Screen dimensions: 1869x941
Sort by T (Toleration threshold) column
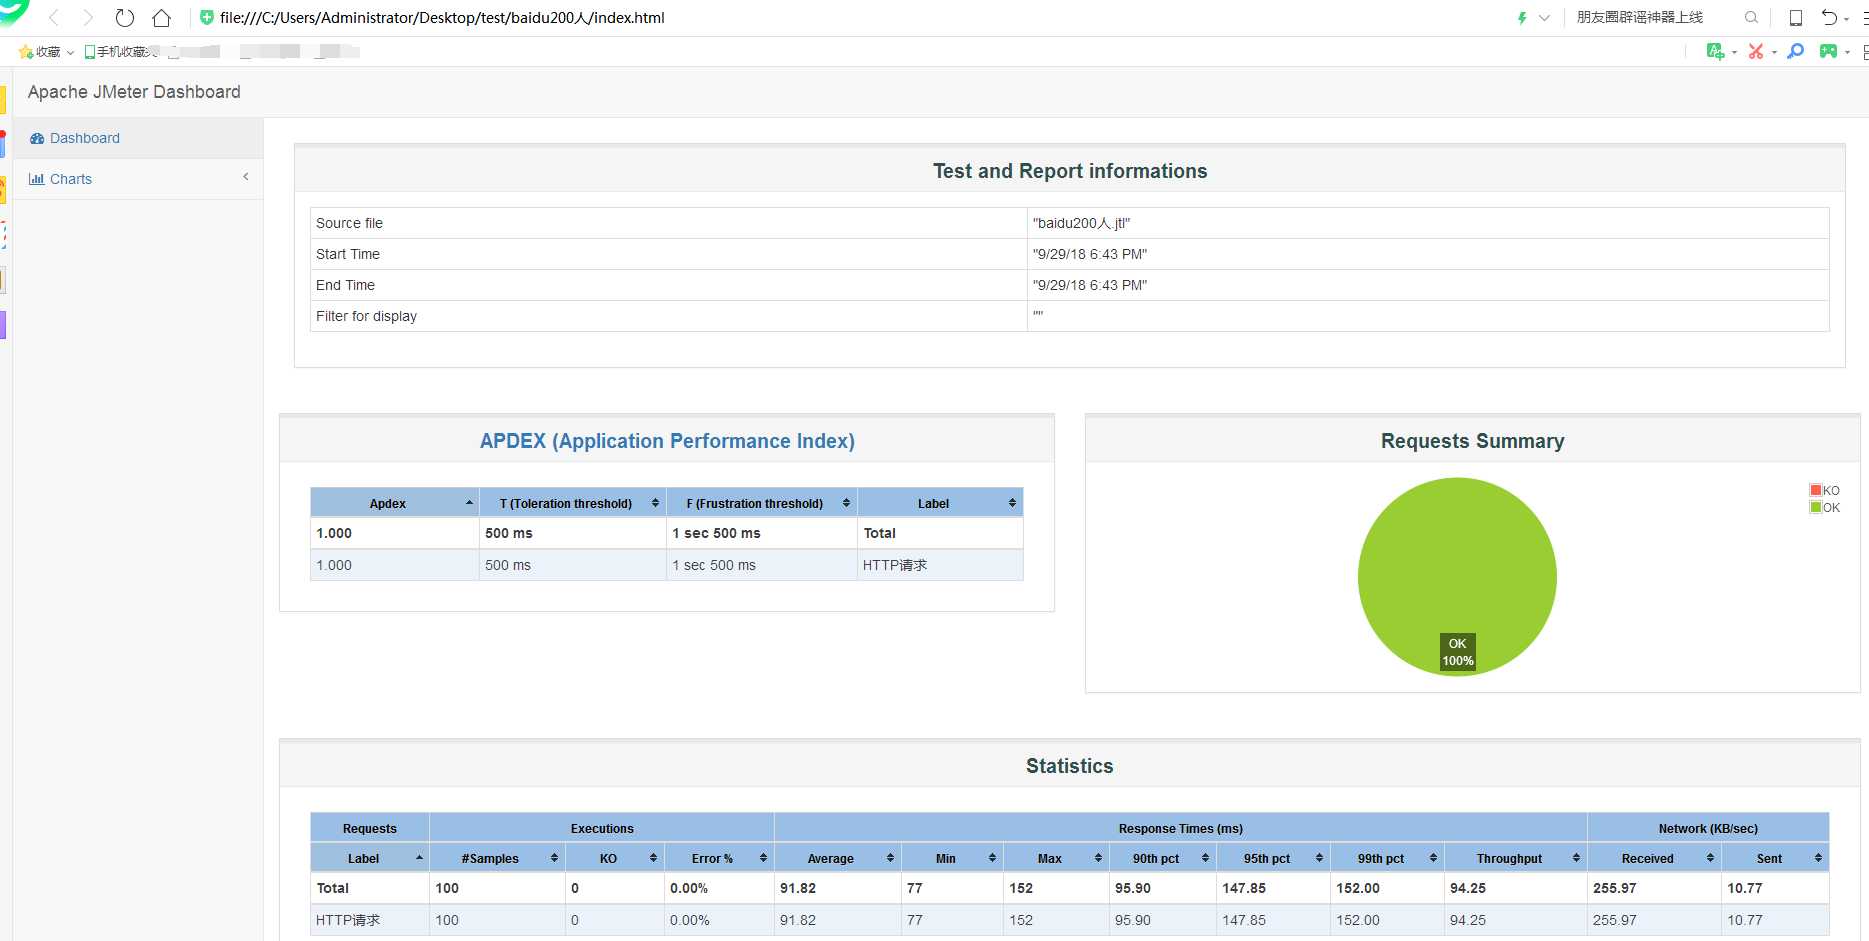coord(573,503)
